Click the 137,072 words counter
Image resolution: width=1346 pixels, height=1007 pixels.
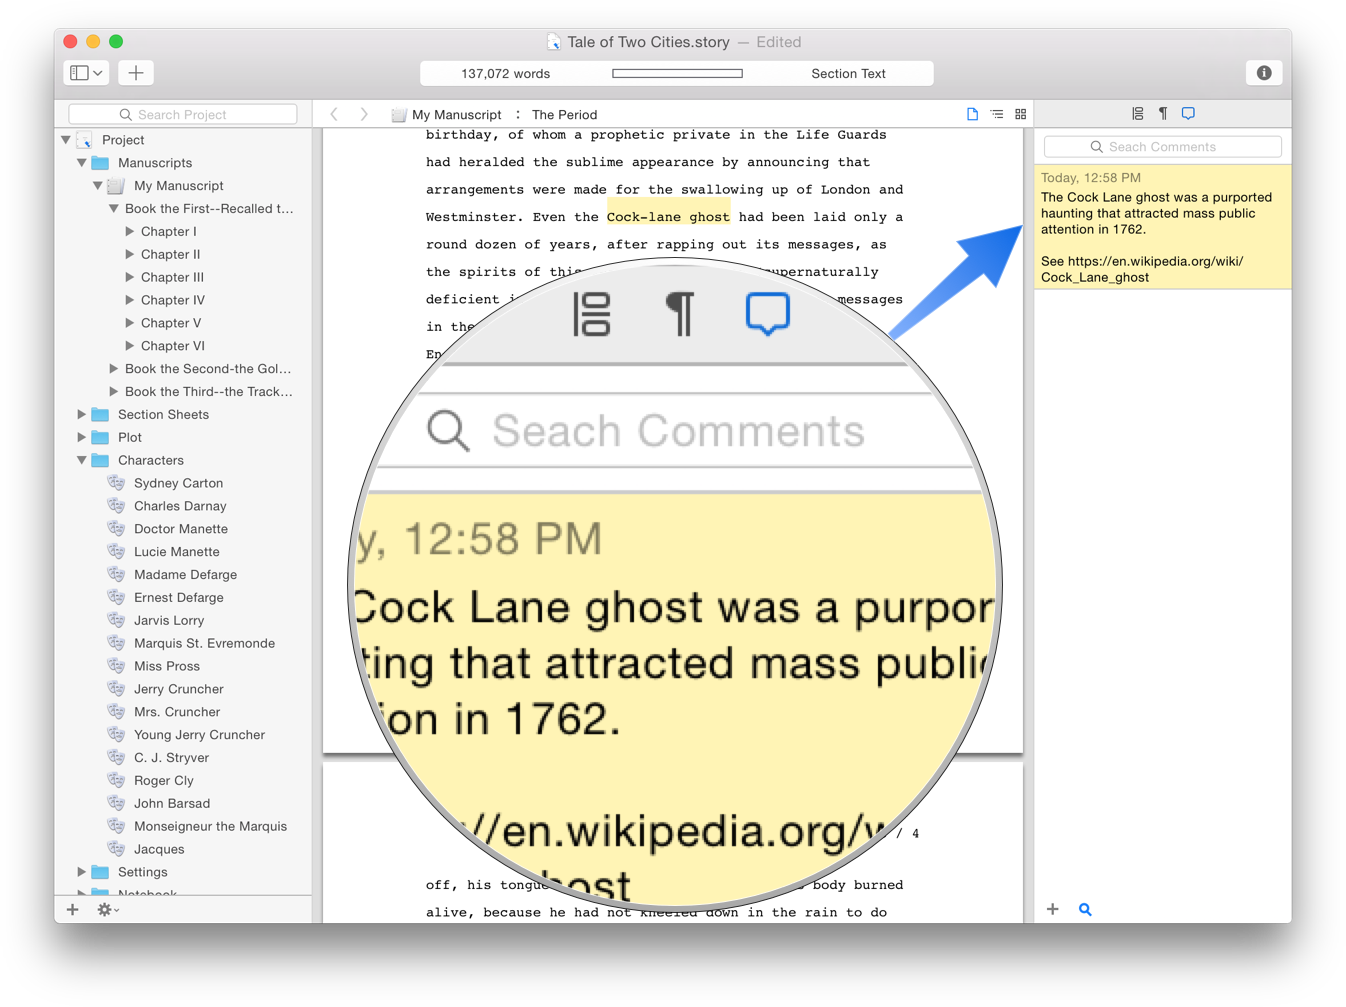pyautogui.click(x=505, y=74)
